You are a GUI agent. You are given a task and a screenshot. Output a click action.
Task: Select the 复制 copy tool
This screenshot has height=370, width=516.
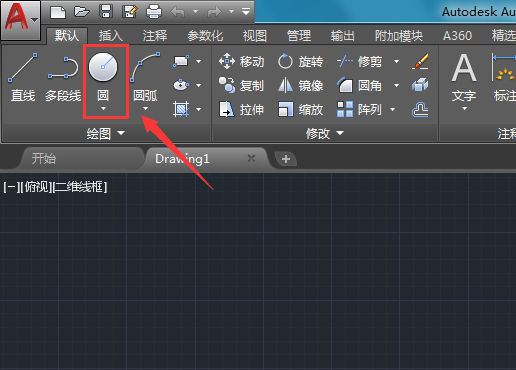(x=242, y=86)
